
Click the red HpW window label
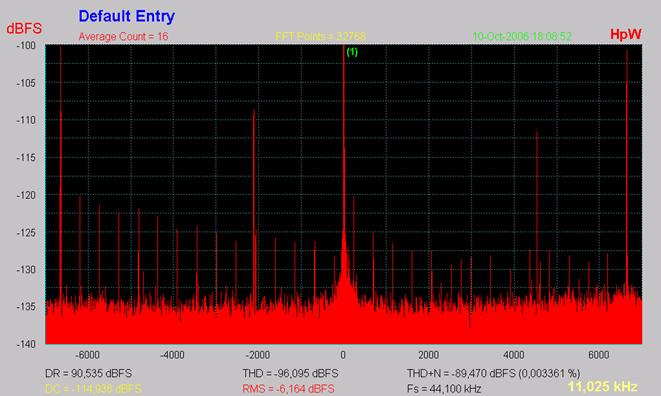(626, 34)
